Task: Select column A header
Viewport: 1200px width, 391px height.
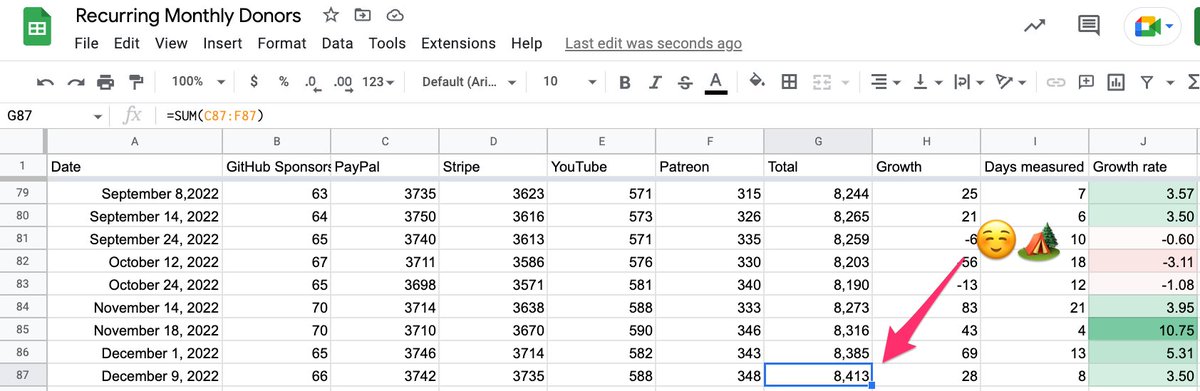Action: [x=135, y=141]
